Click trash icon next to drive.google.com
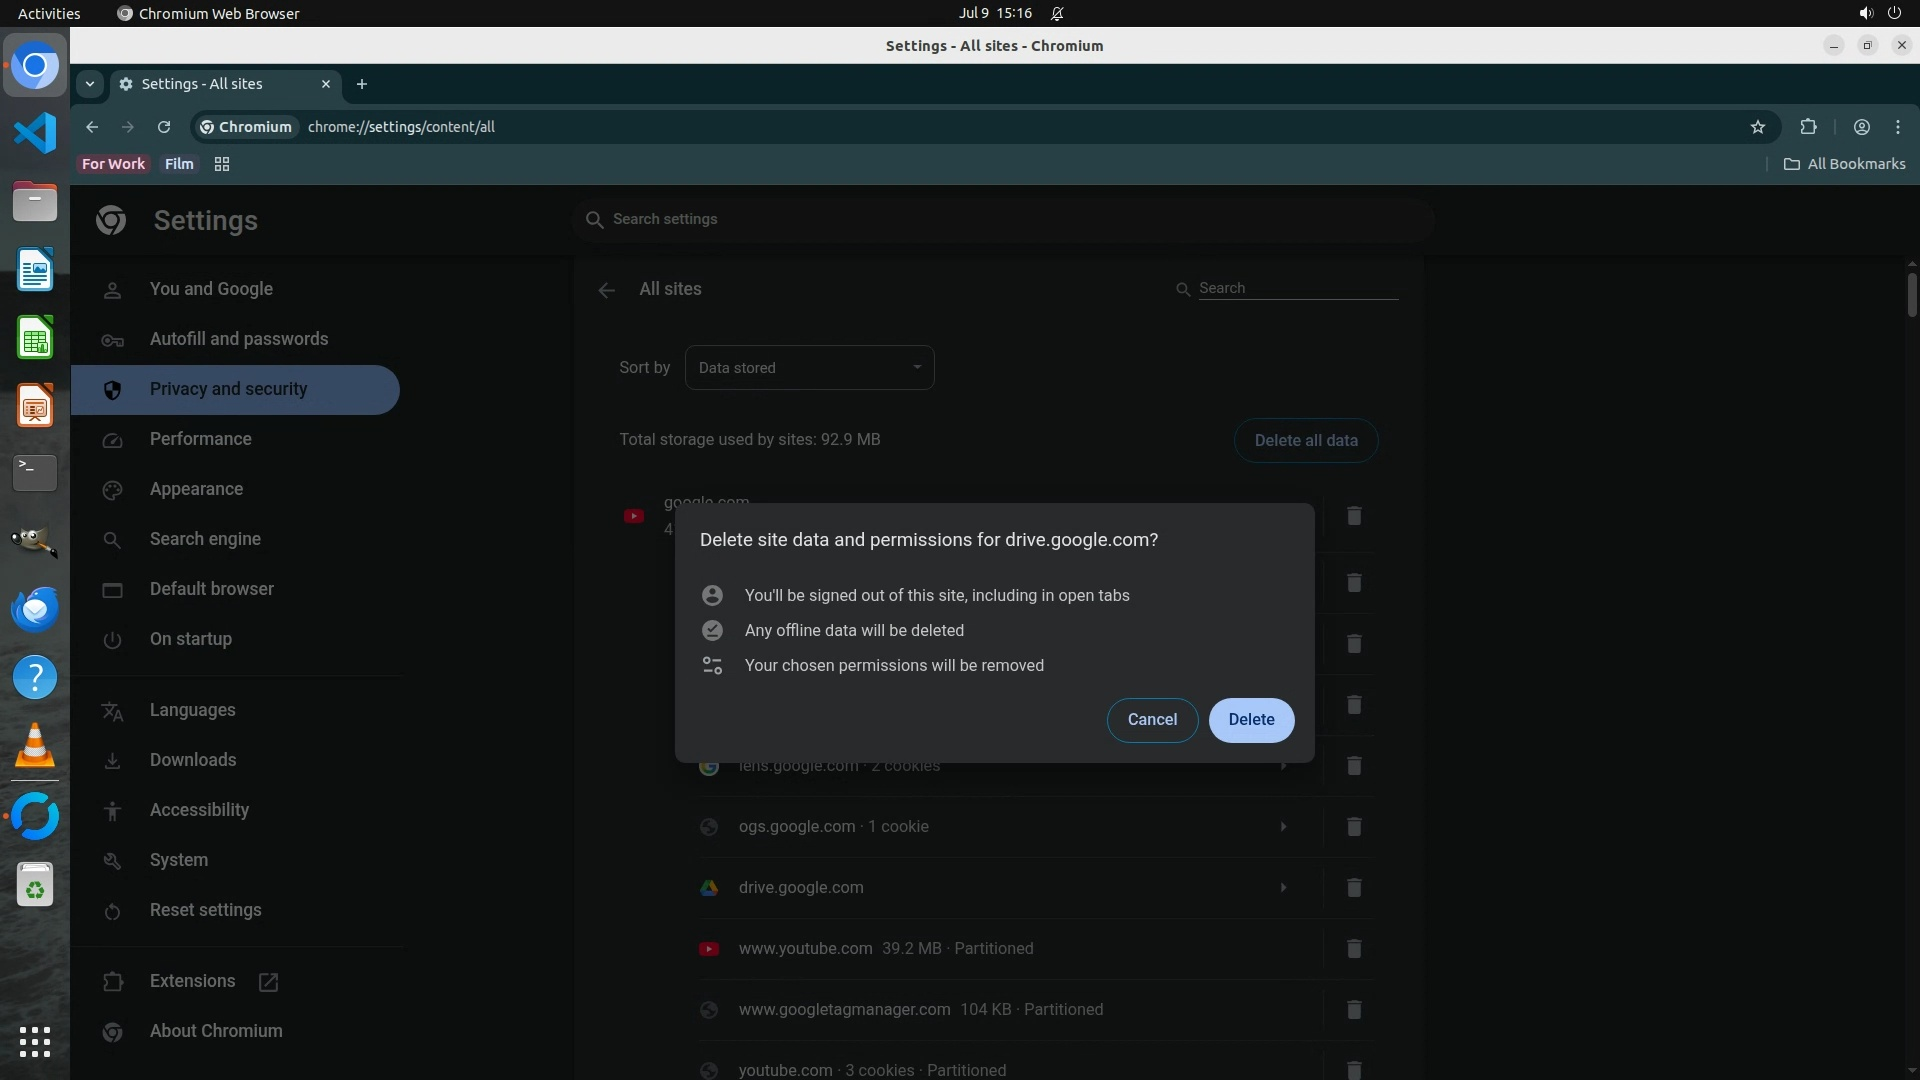The width and height of the screenshot is (1920, 1080). tap(1353, 888)
